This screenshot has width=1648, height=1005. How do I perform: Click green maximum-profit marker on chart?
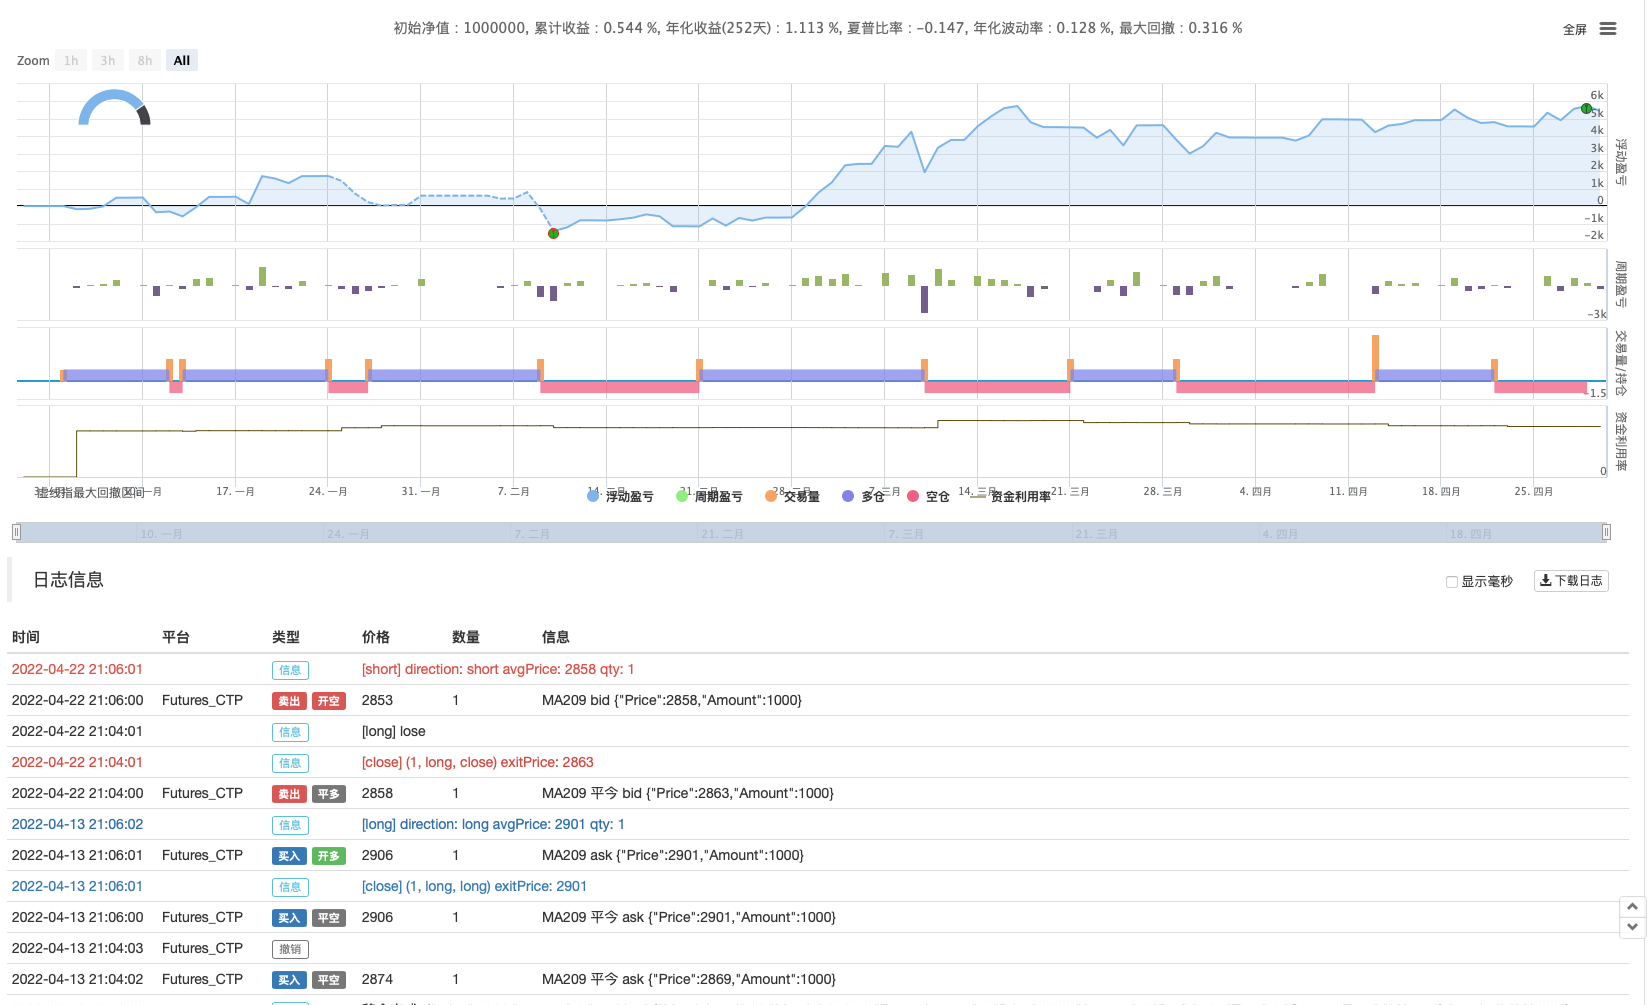1586,109
